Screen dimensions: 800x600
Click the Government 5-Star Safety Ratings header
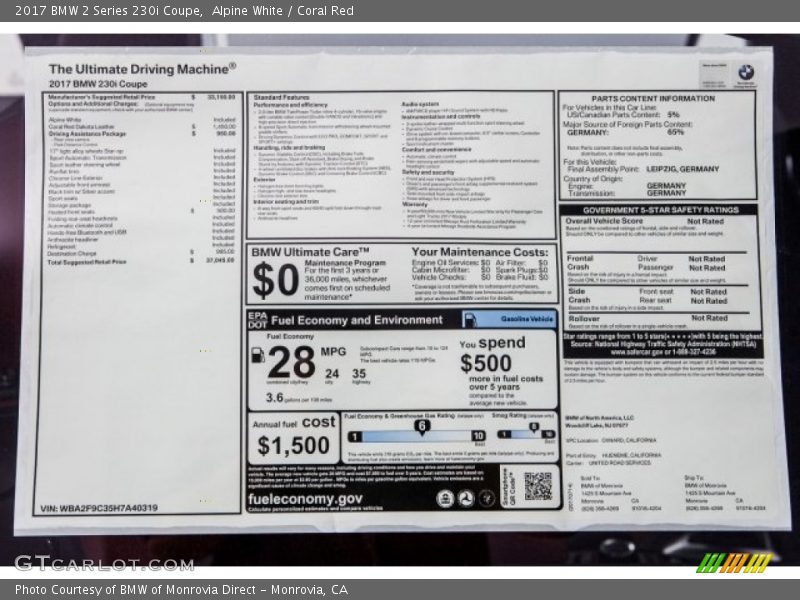click(660, 210)
